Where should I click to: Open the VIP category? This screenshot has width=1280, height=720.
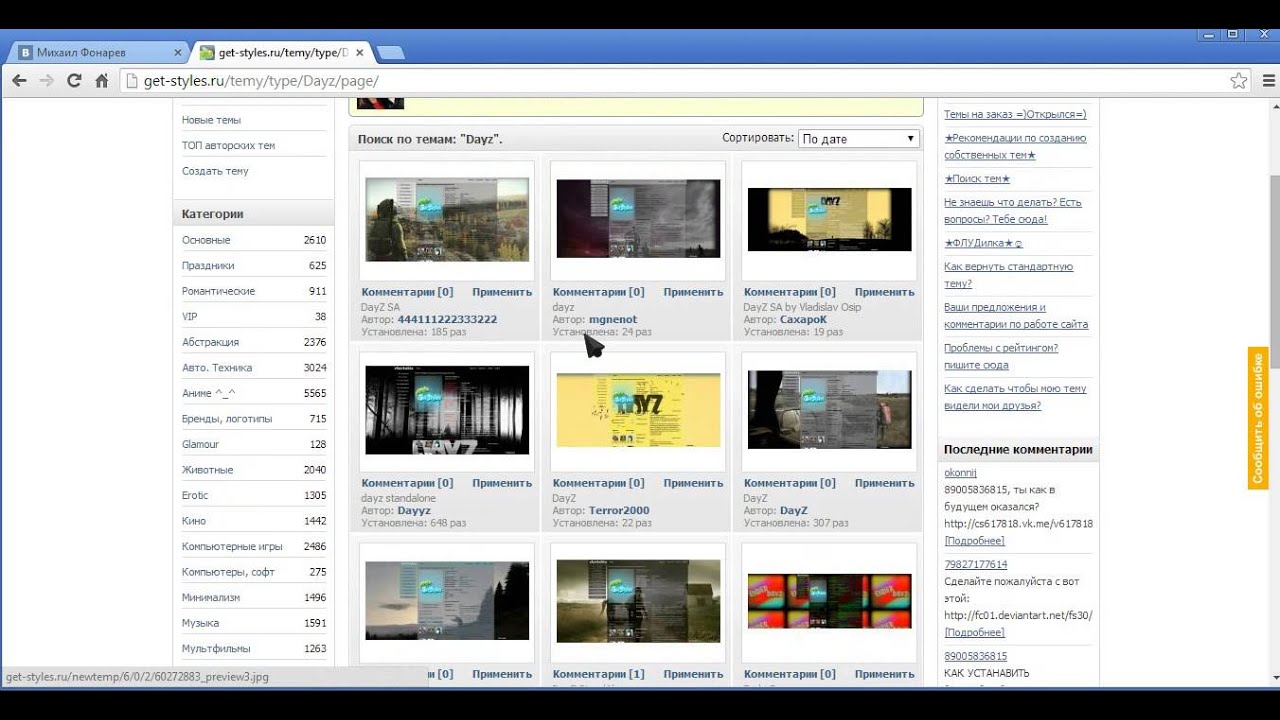(189, 316)
